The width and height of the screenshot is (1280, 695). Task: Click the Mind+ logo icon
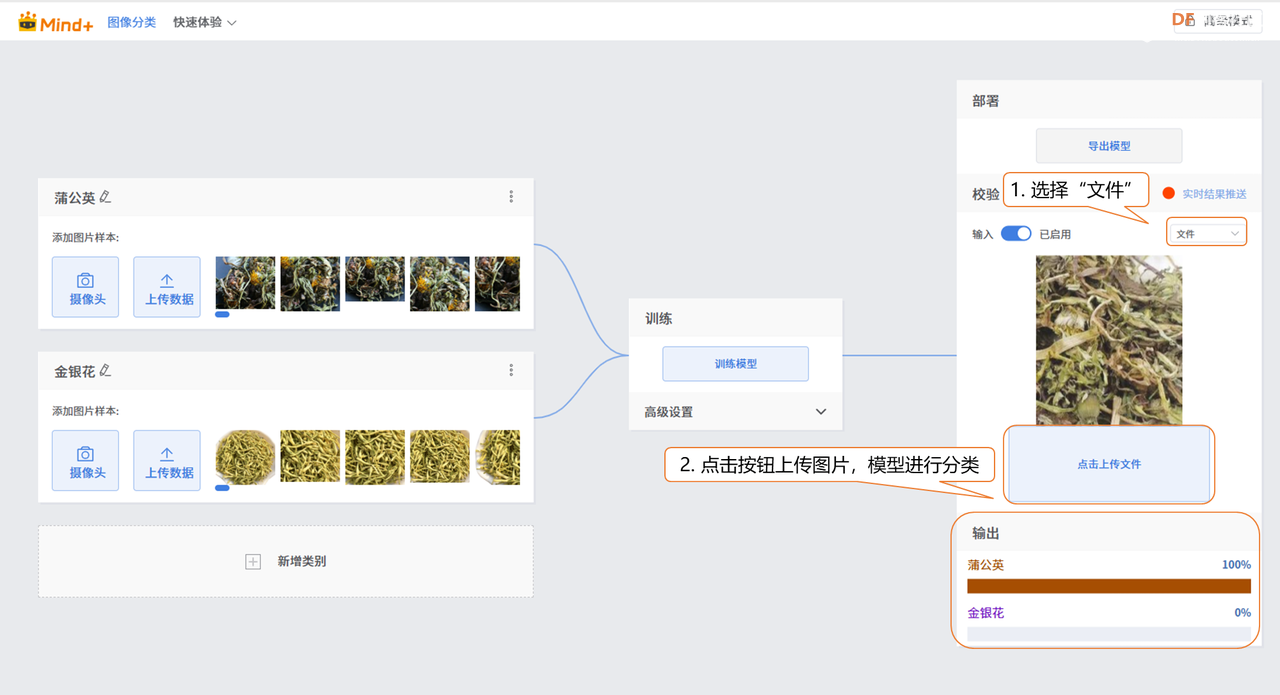tap(28, 22)
